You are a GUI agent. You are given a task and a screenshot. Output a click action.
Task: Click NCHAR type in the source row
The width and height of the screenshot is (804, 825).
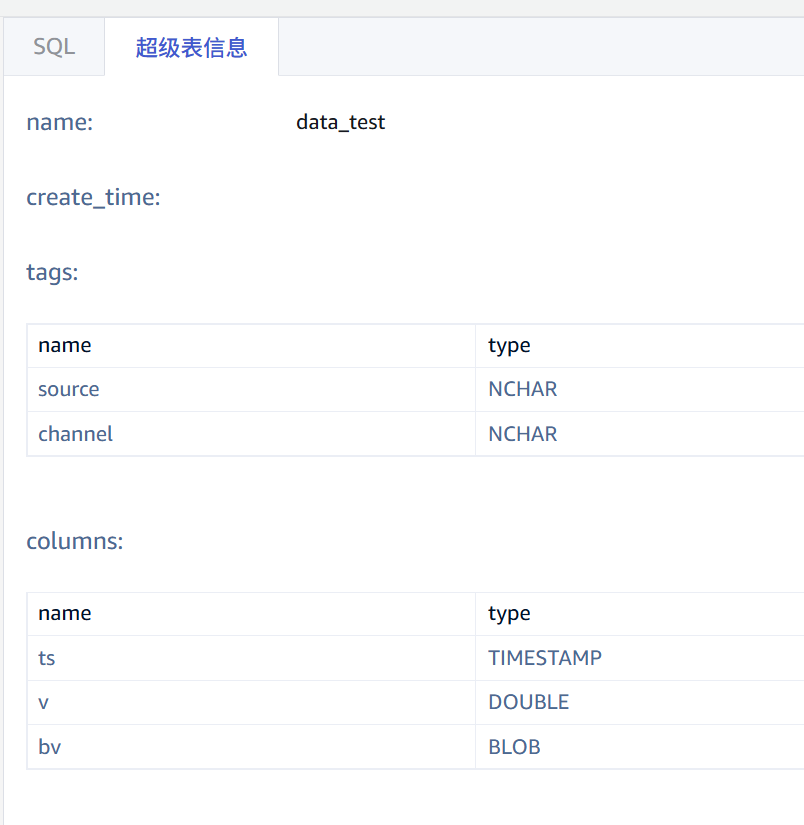click(x=522, y=389)
